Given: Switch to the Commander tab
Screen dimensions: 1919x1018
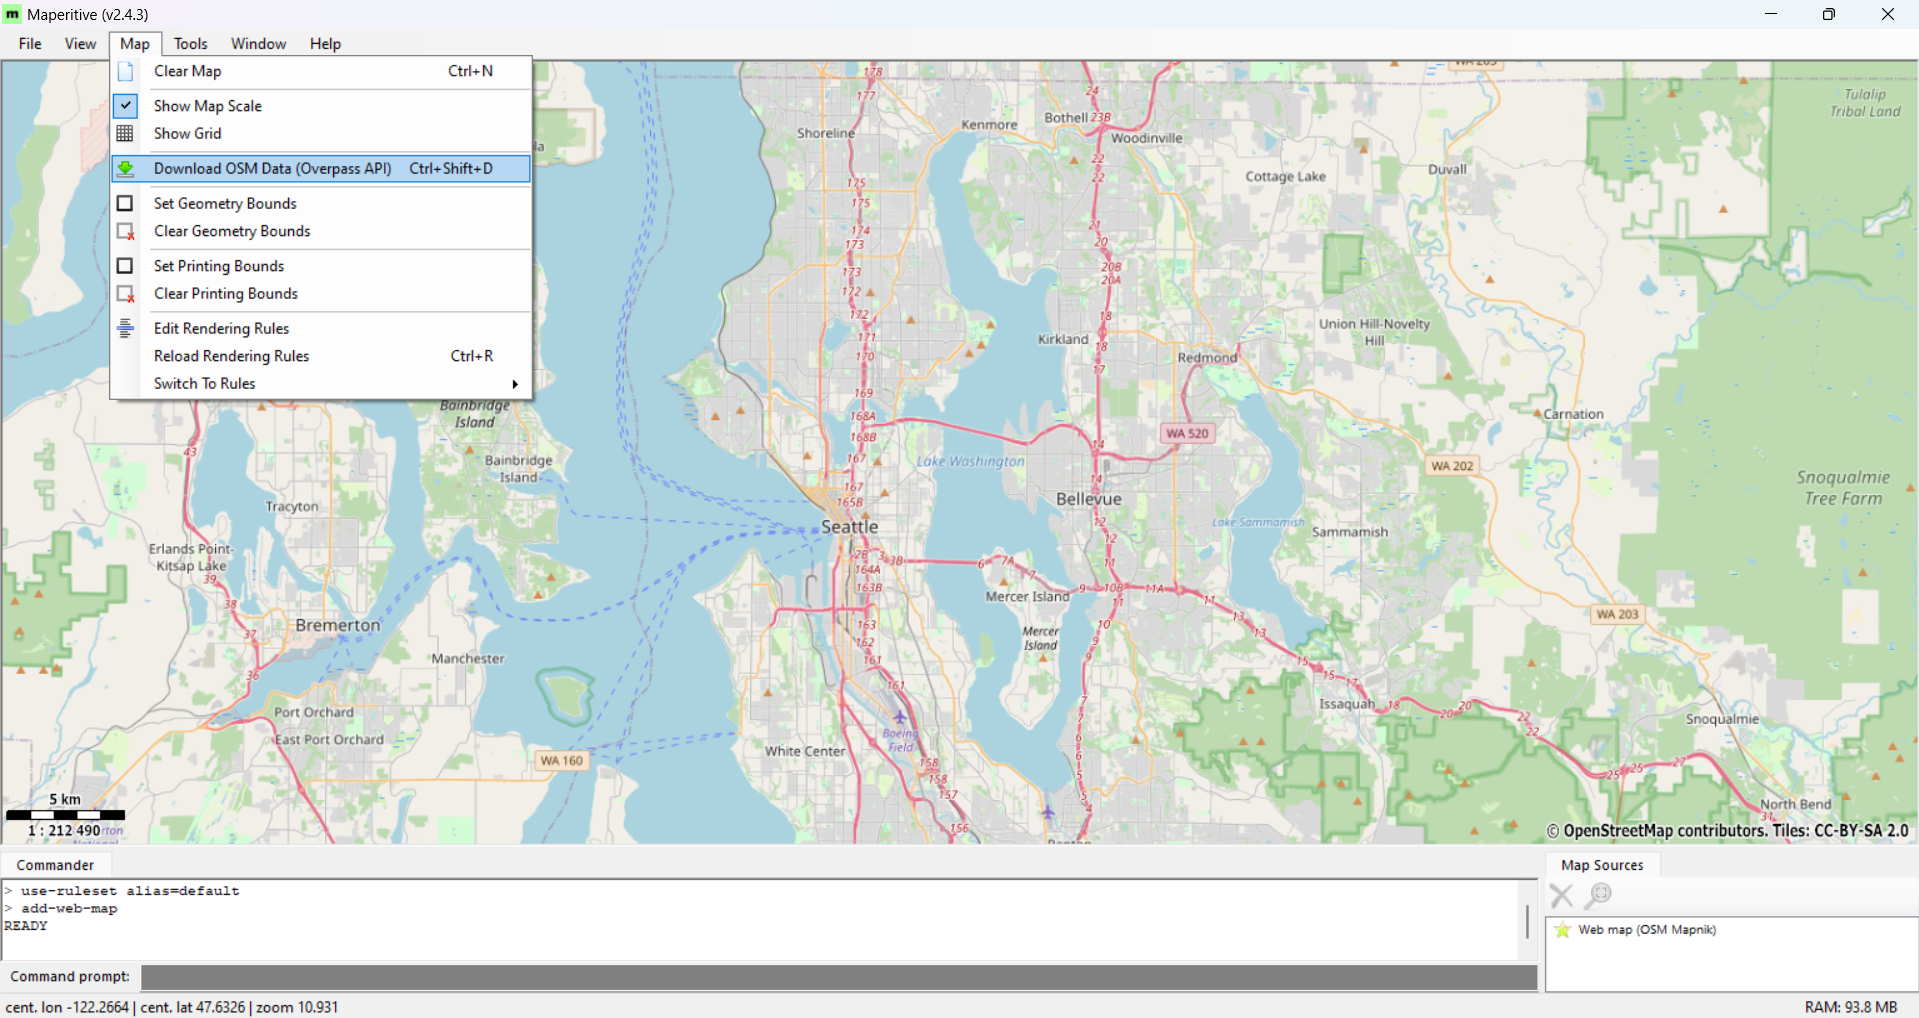Looking at the screenshot, I should (x=55, y=865).
